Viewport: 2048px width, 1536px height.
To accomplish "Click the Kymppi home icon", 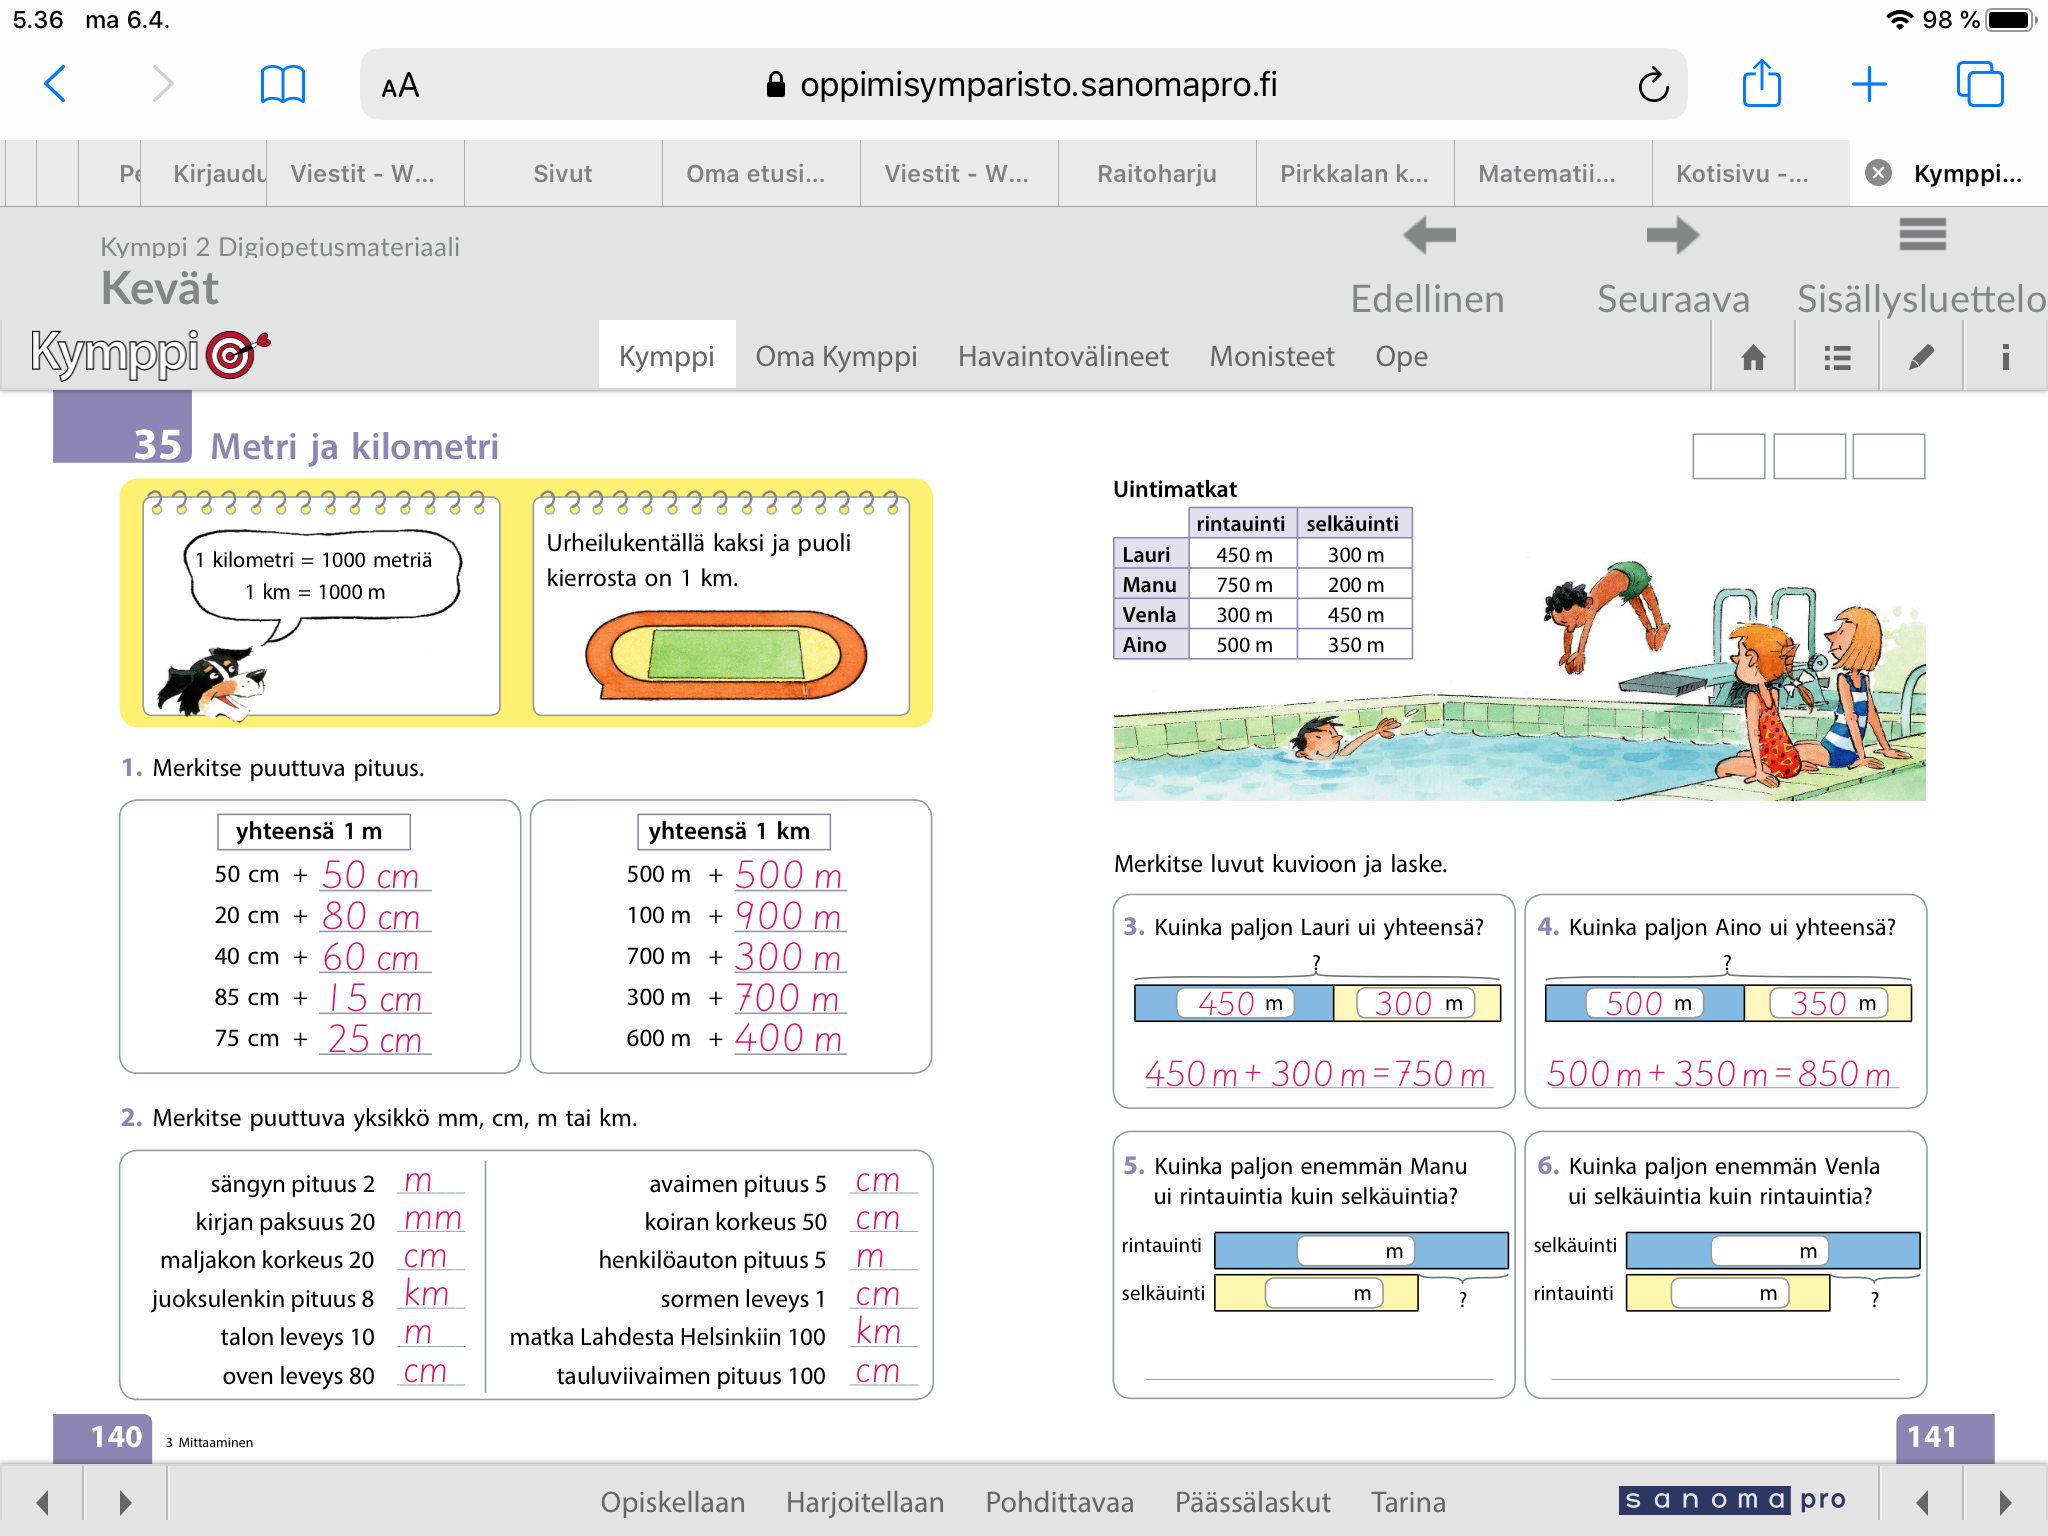I will tap(1753, 357).
